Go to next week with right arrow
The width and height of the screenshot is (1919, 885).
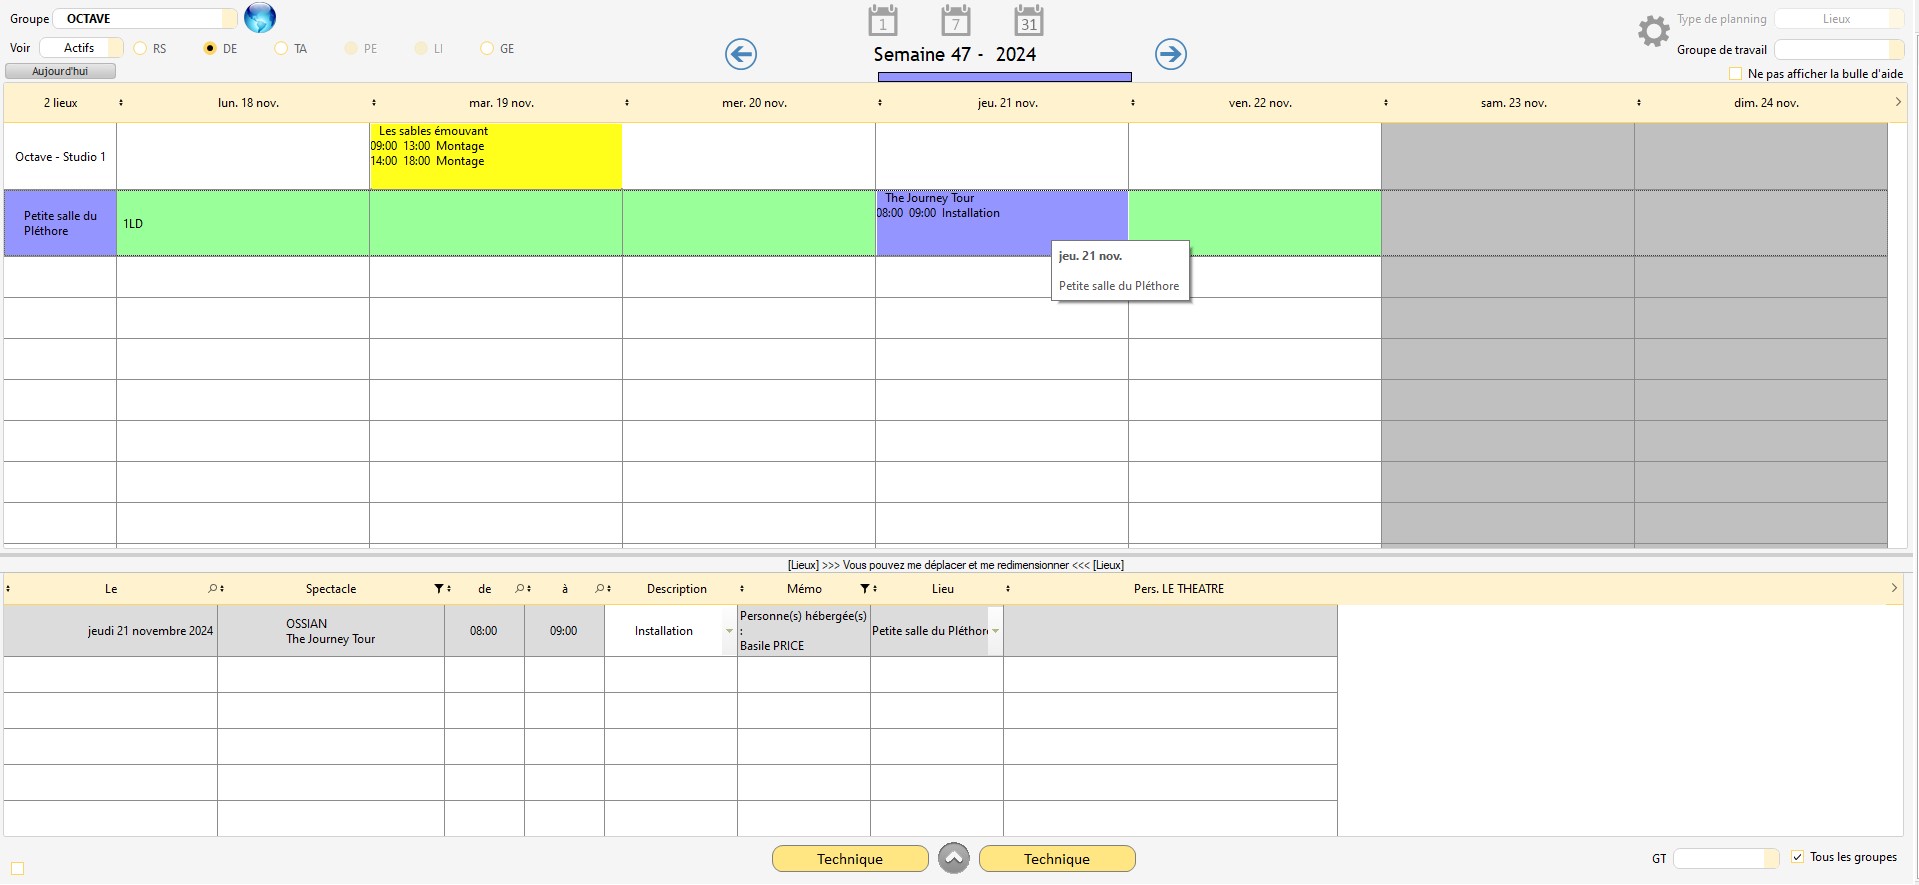(1170, 54)
